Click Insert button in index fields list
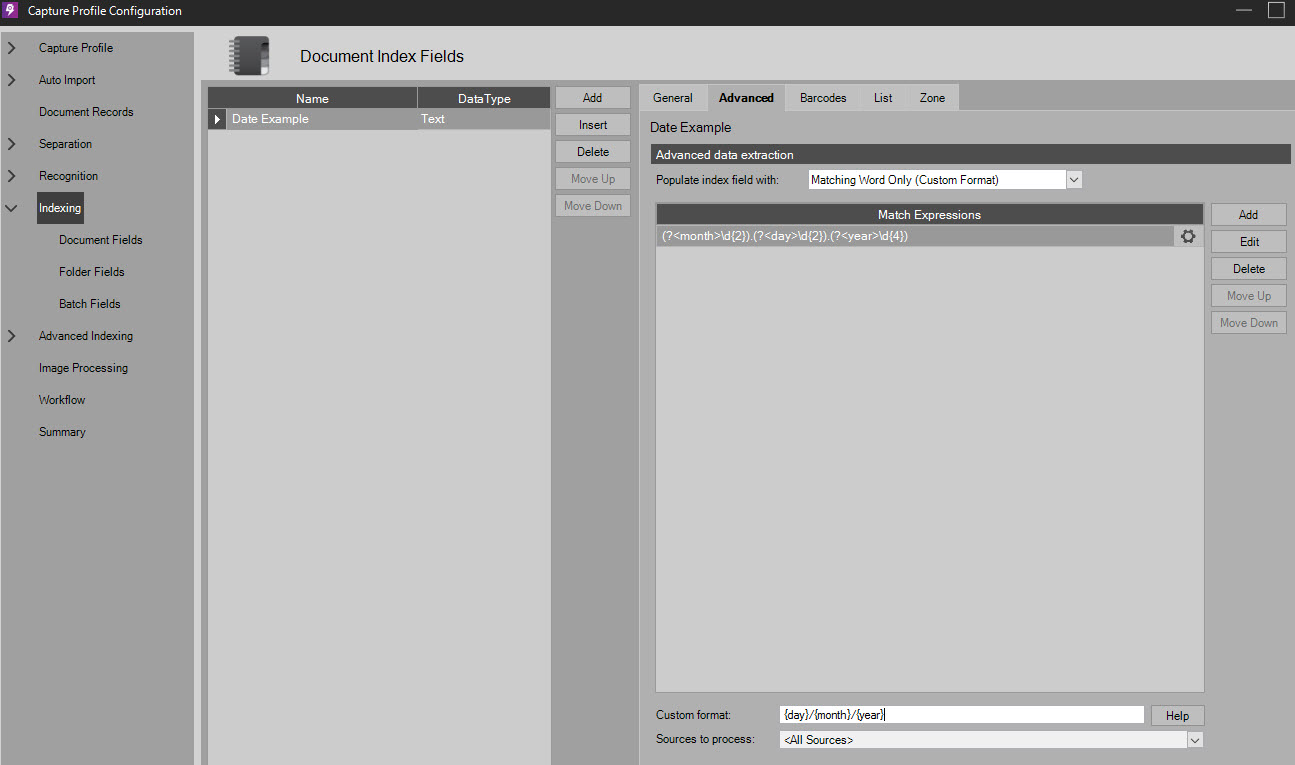The width and height of the screenshot is (1295, 765). click(592, 125)
